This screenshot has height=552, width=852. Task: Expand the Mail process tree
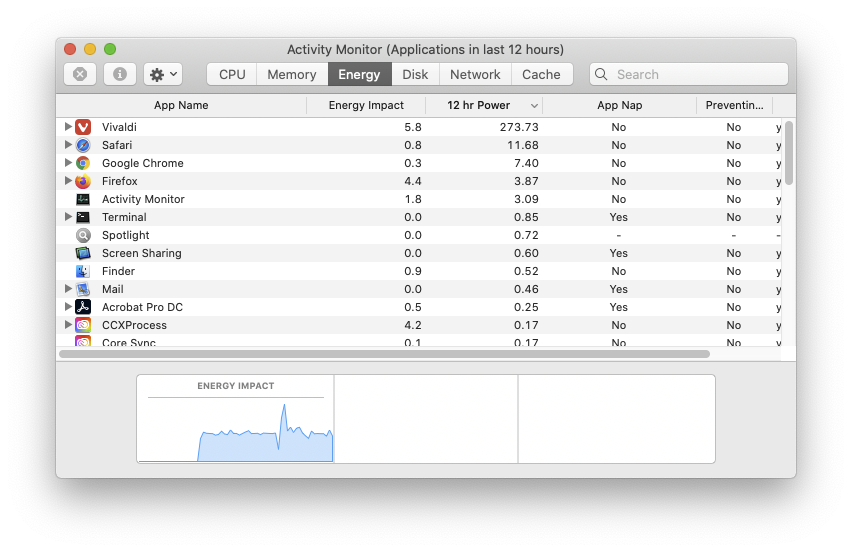(x=68, y=289)
